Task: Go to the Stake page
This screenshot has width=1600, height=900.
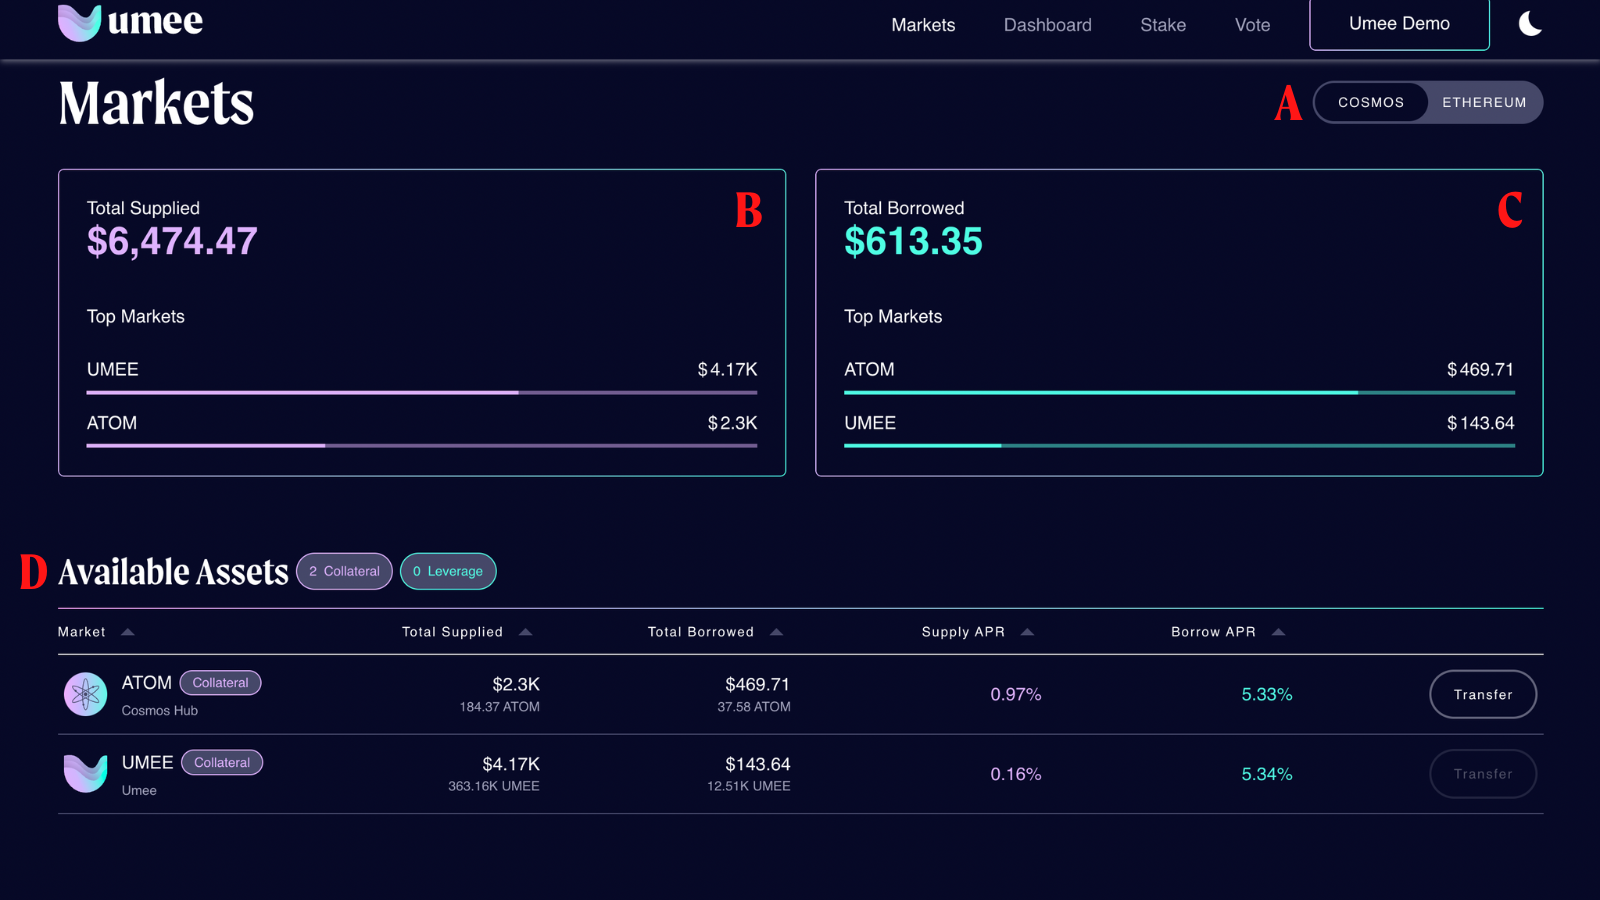Action: (x=1163, y=25)
